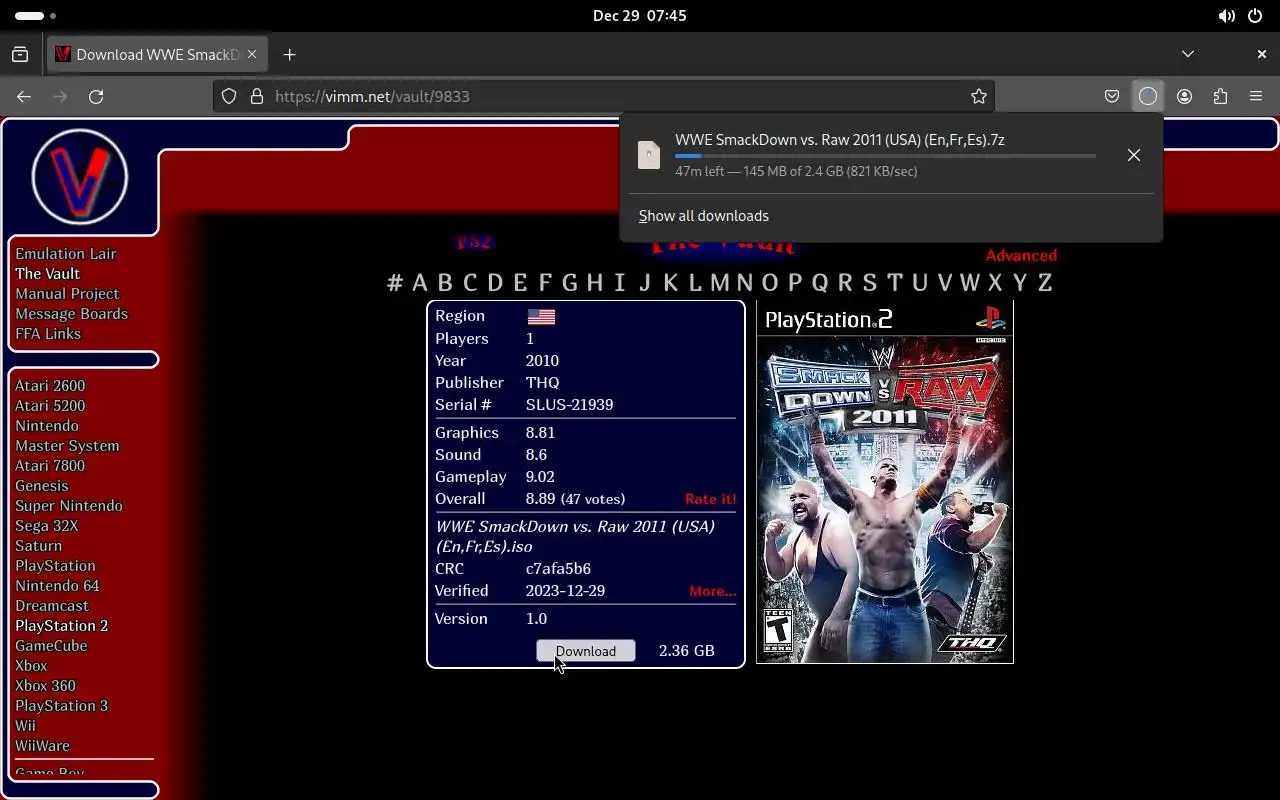Image resolution: width=1280 pixels, height=800 pixels.
Task: Select Atari 2600 system
Action: [50, 386]
